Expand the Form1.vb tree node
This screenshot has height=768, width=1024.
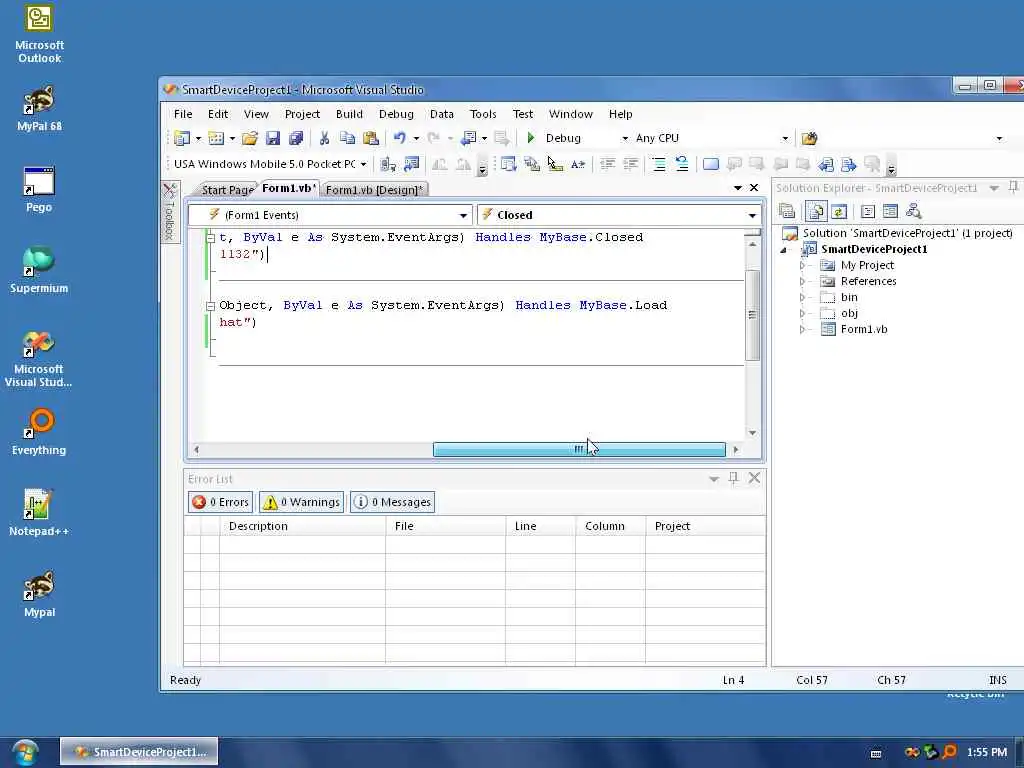pyautogui.click(x=802, y=329)
